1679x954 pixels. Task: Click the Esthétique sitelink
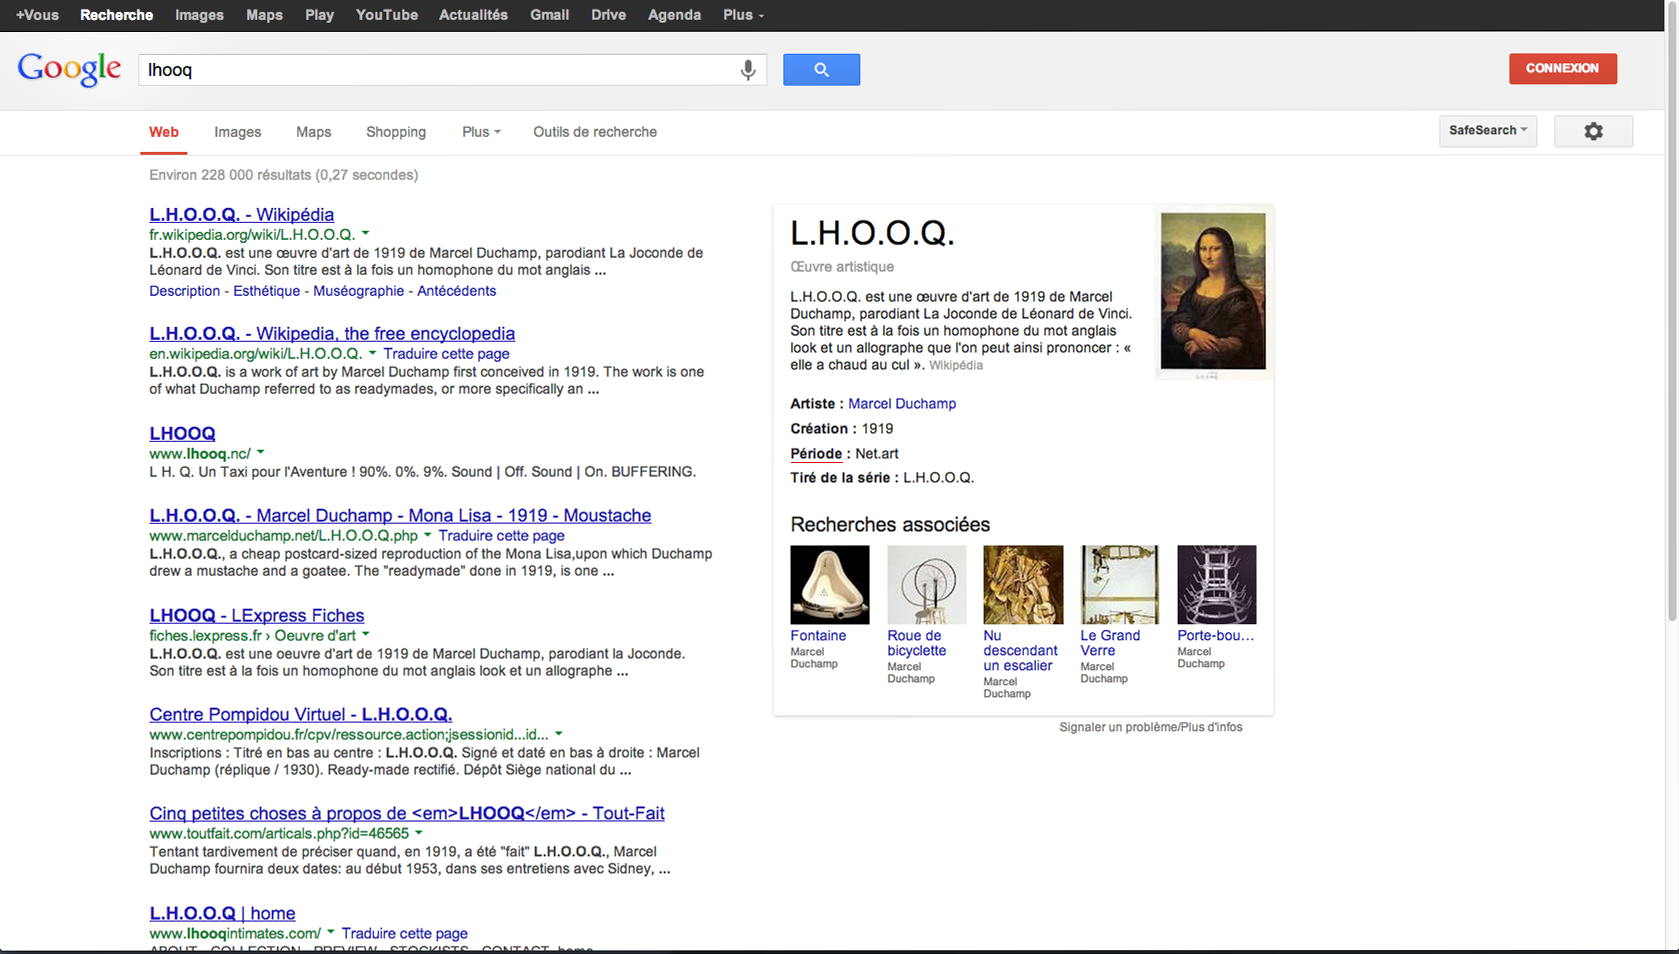point(266,291)
